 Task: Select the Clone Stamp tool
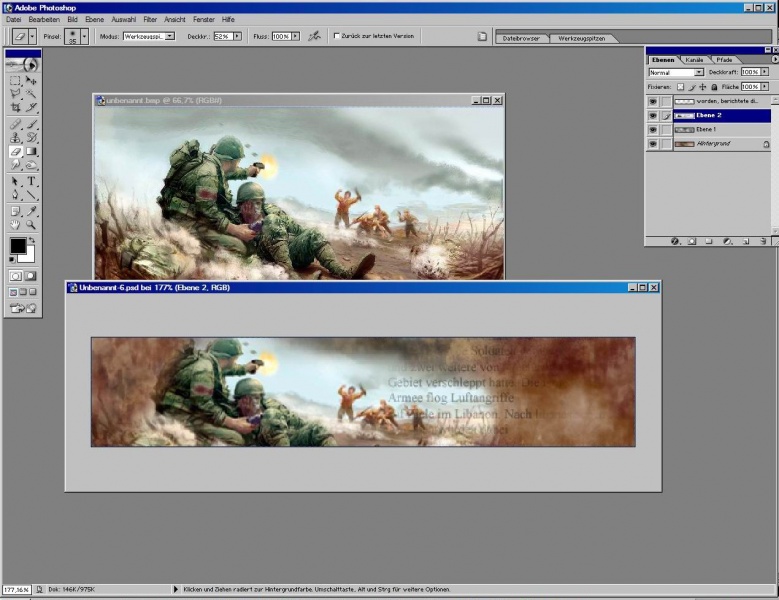pyautogui.click(x=15, y=138)
